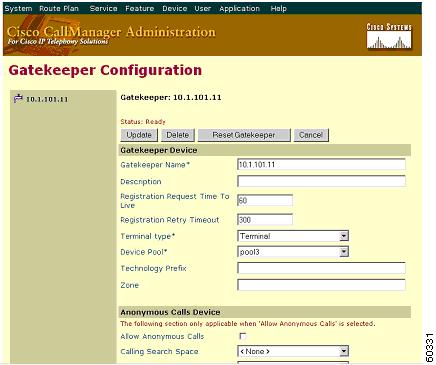
Task: Open the User menu
Action: point(203,8)
